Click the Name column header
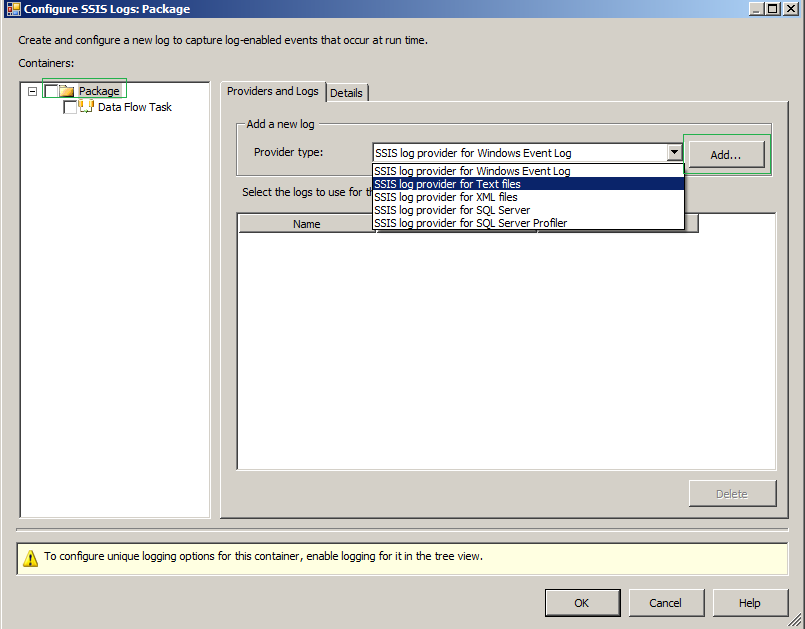This screenshot has width=805, height=629. [307, 224]
